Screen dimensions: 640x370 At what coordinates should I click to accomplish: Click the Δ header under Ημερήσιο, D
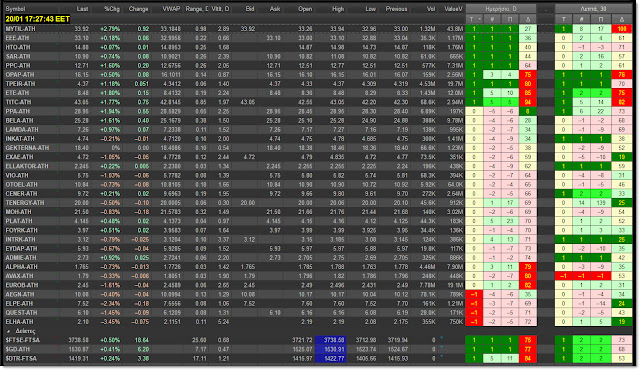point(528,19)
